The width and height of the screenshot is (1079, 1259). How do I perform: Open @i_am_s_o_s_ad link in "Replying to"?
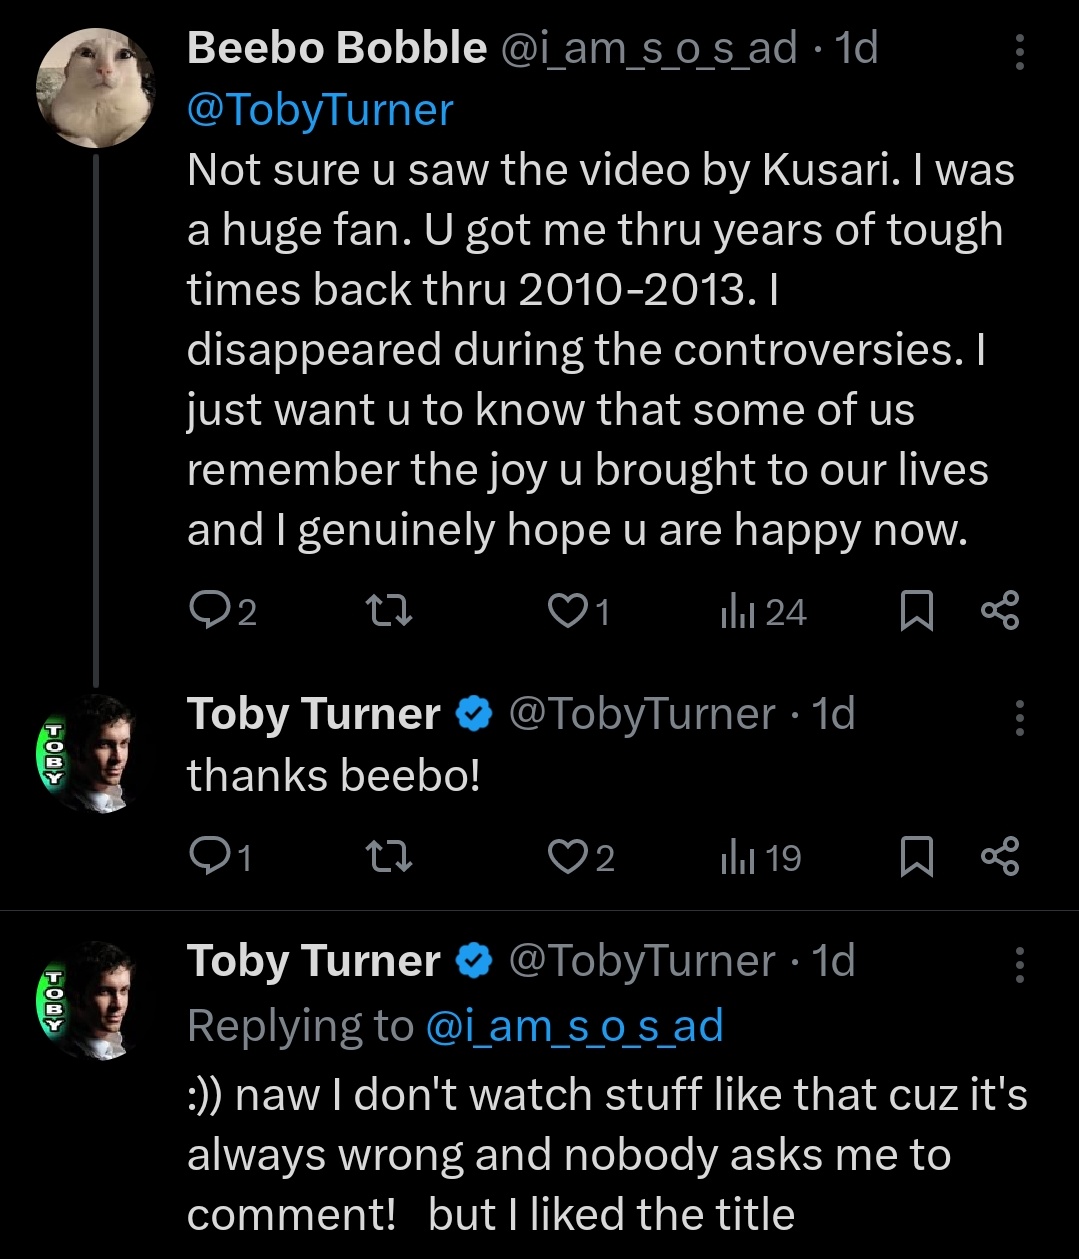pos(574,1026)
